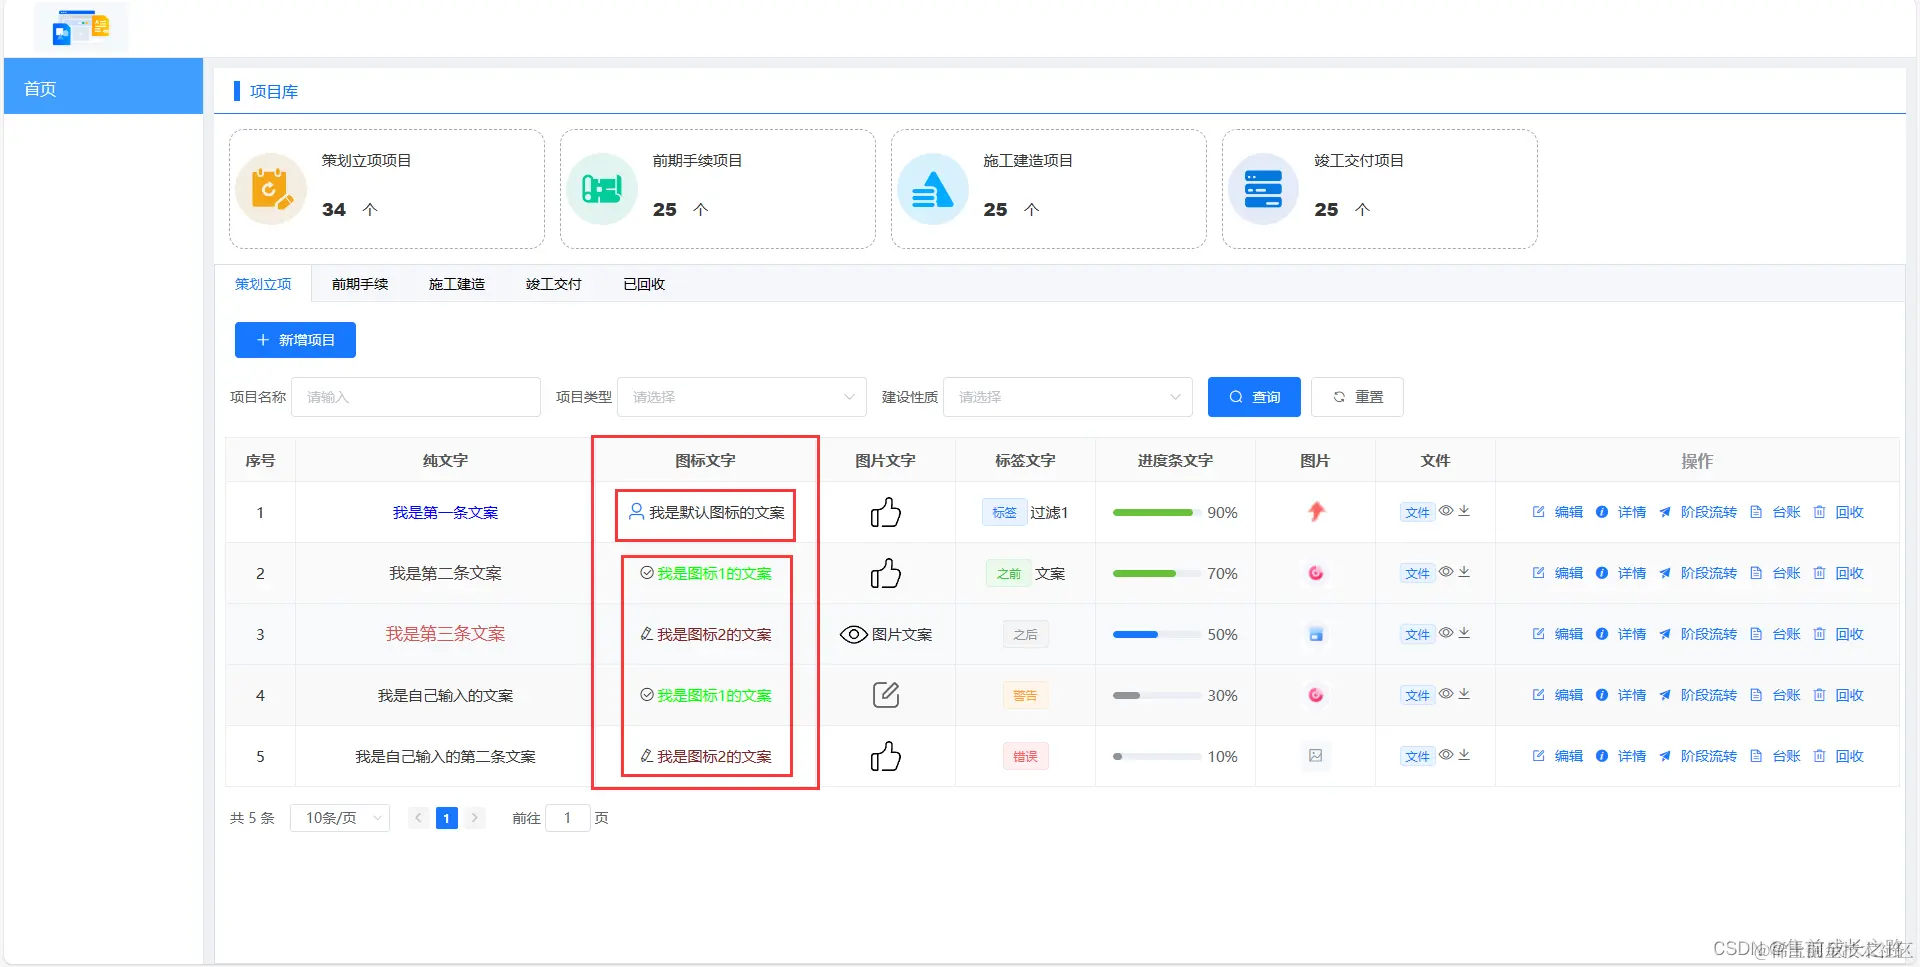
Task: Click the 竣工交付项目 card icon
Action: 1263,188
